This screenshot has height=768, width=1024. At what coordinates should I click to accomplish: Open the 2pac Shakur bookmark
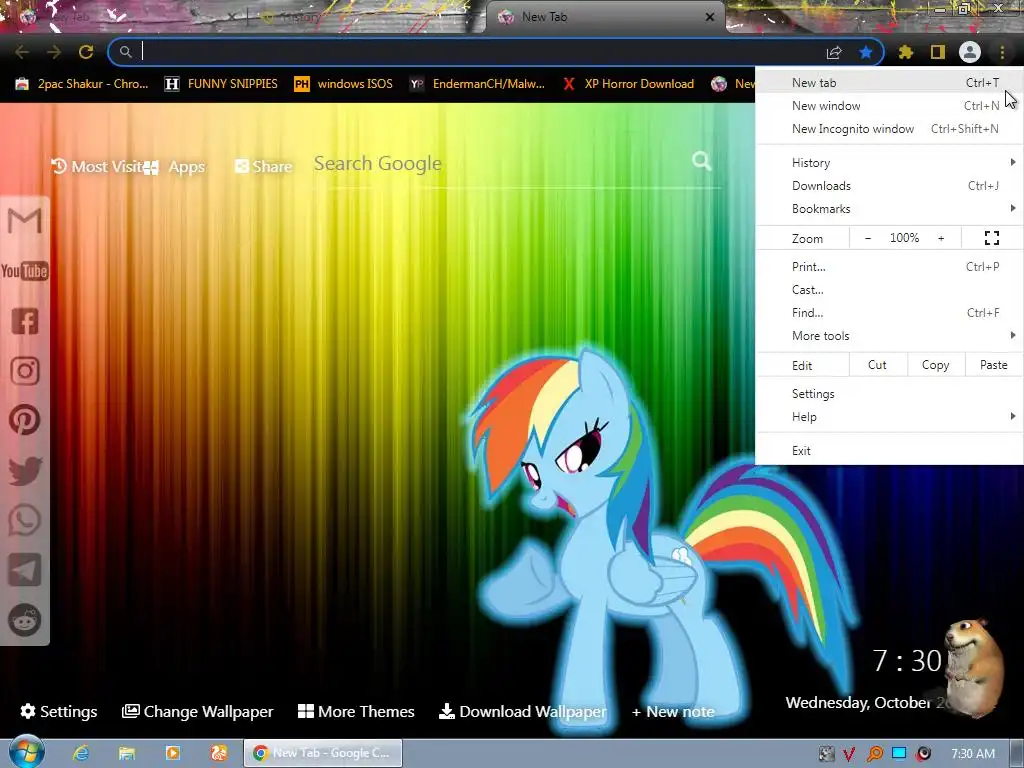82,84
